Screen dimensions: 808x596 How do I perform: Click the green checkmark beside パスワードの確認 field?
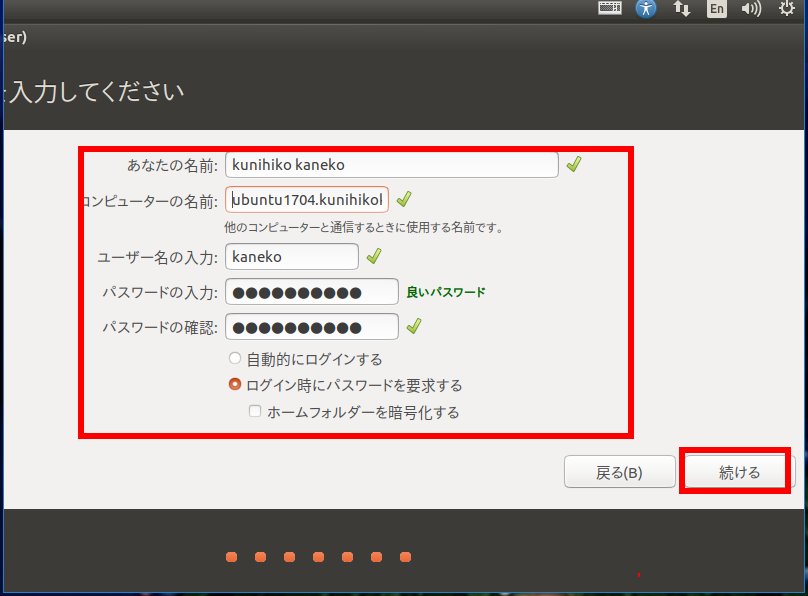pos(414,326)
